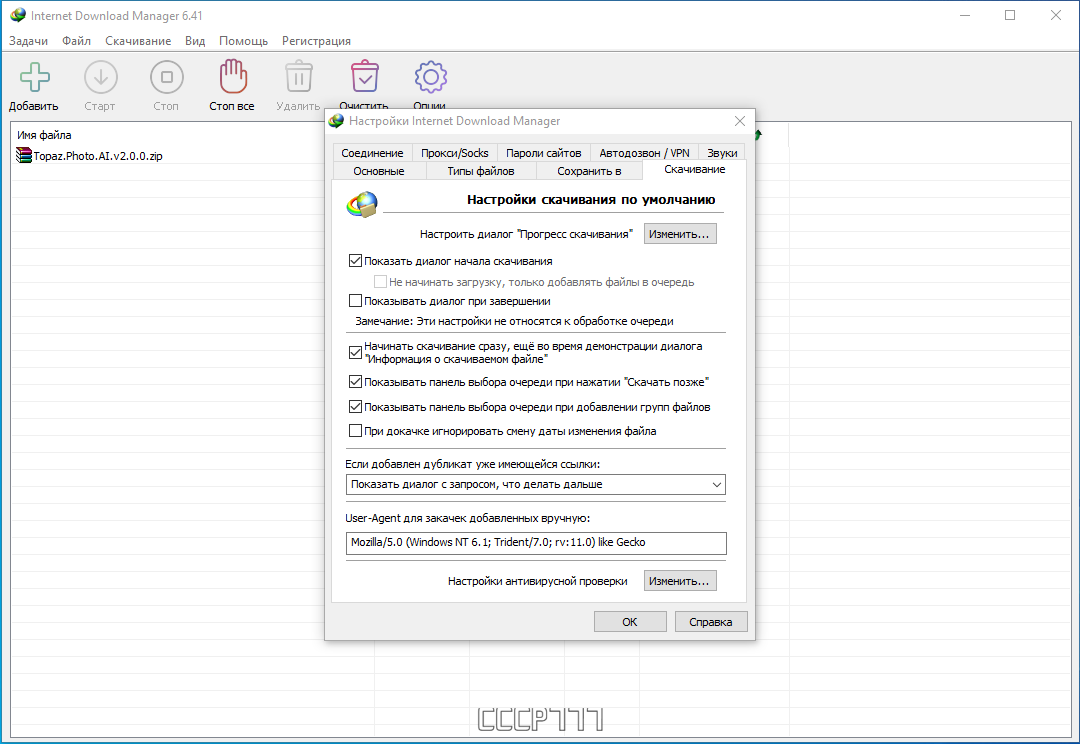Image resolution: width=1080 pixels, height=744 pixels.
Task: Select Topaz.Photo.AI.v2.0.0.zip in download list
Action: pos(98,156)
